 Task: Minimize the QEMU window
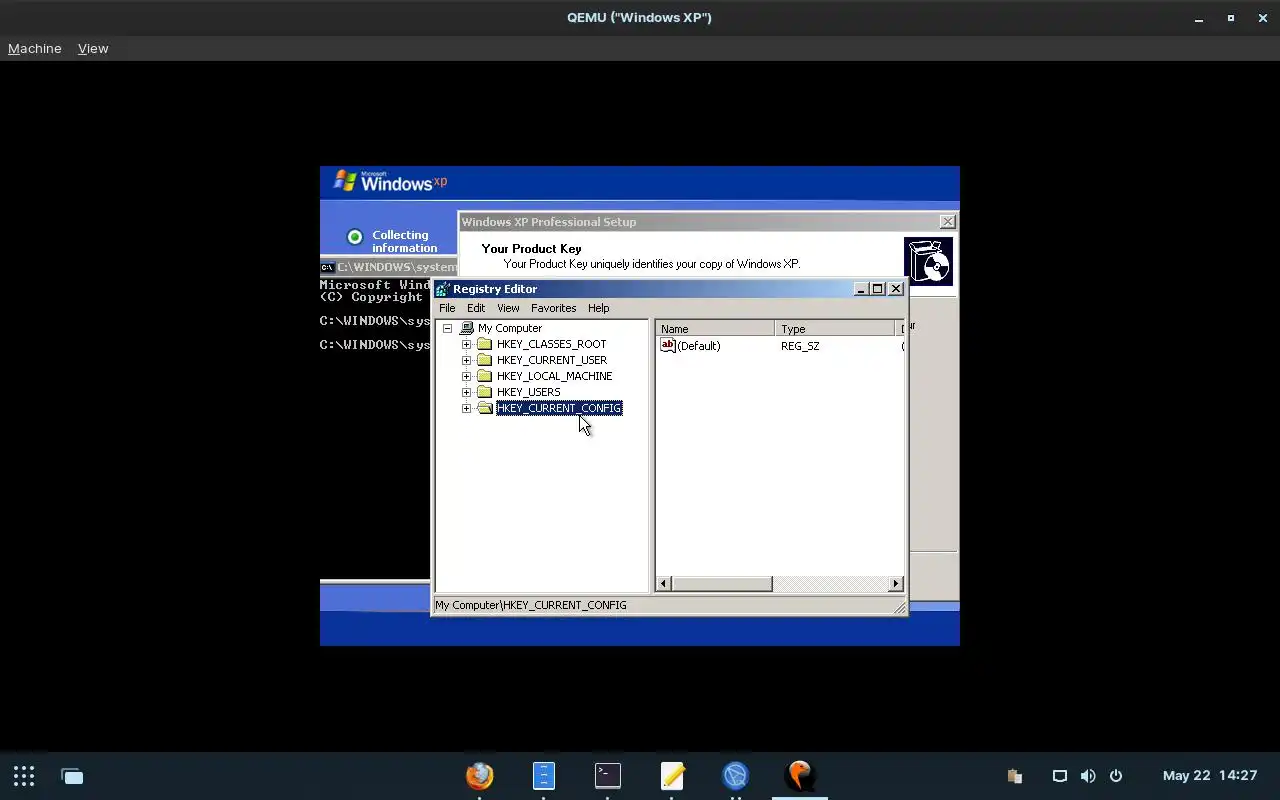pos(1199,18)
